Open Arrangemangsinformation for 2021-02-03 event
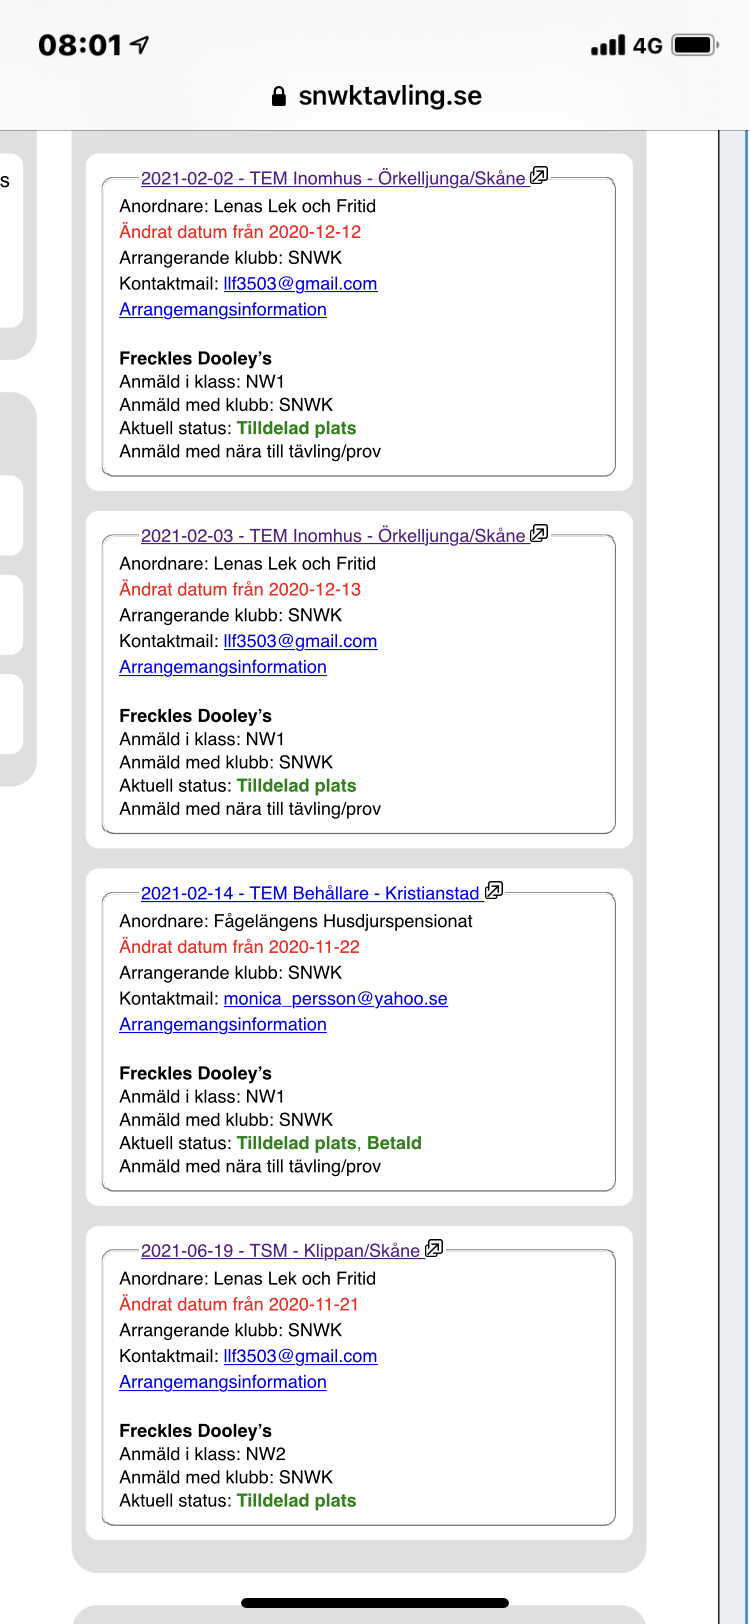750x1624 pixels. point(223,667)
